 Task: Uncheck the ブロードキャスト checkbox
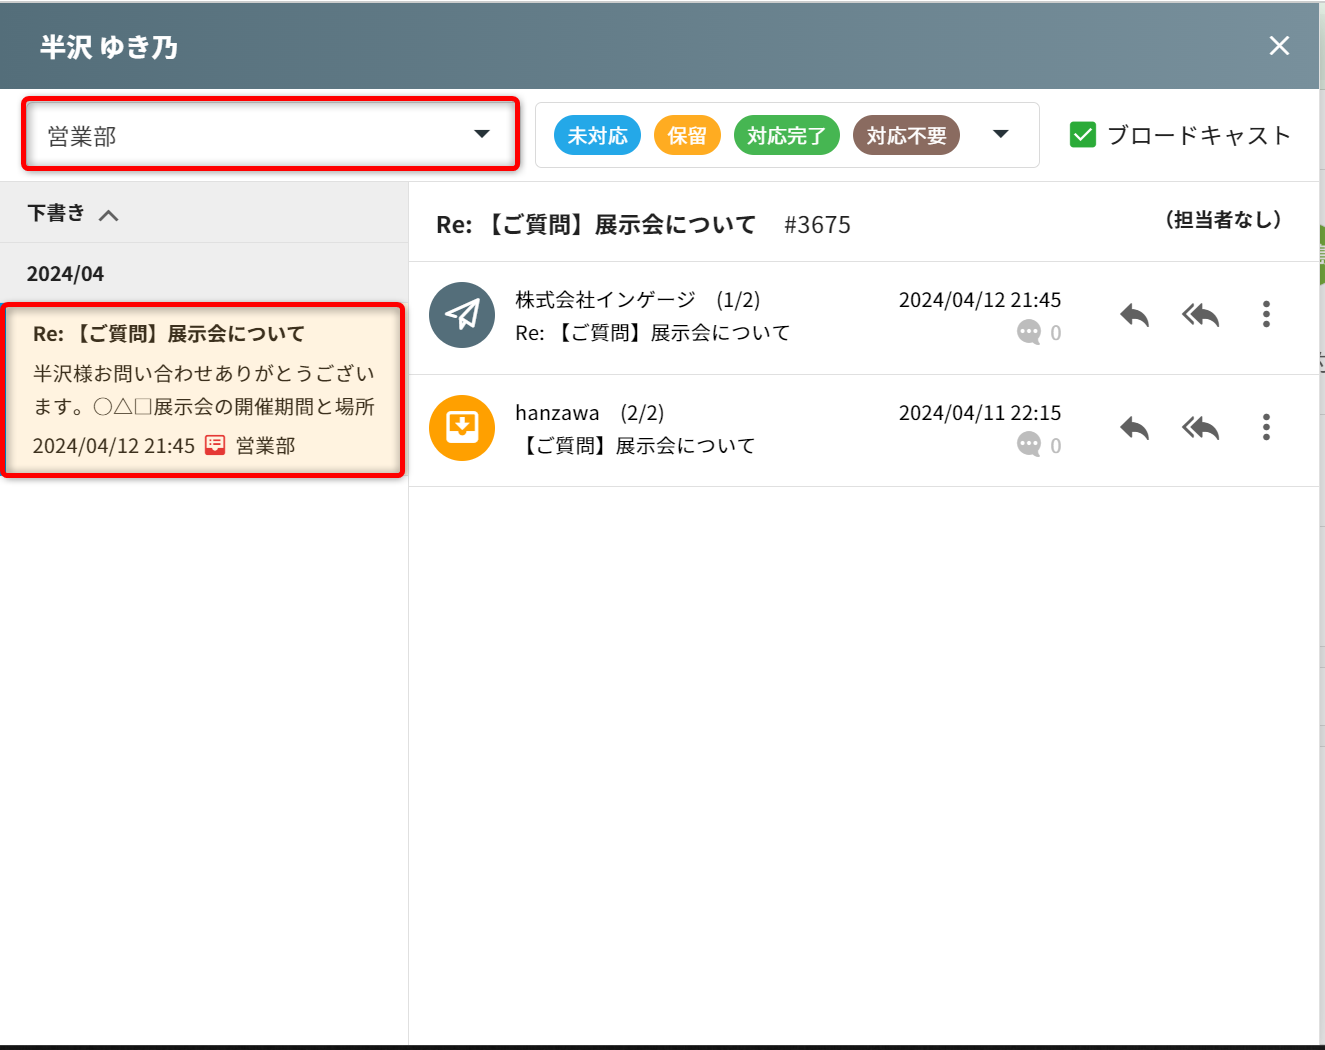point(1083,135)
